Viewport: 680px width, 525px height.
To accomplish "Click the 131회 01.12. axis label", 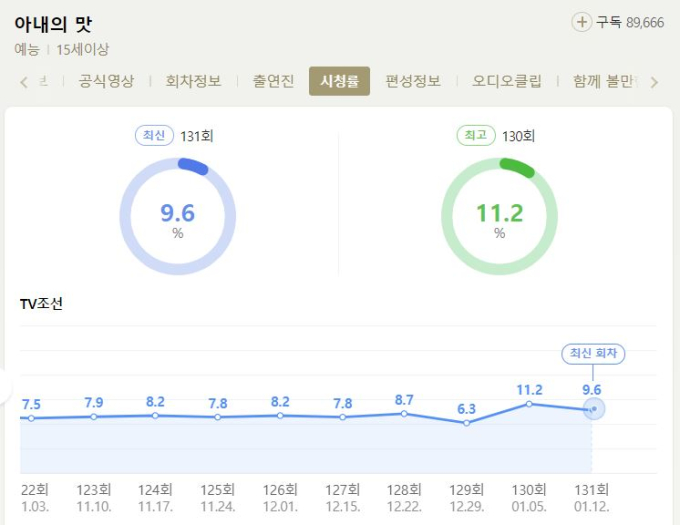I will 592,498.
